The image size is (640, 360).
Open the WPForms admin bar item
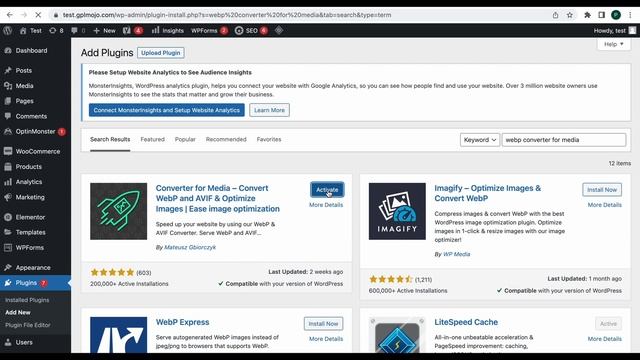209,31
